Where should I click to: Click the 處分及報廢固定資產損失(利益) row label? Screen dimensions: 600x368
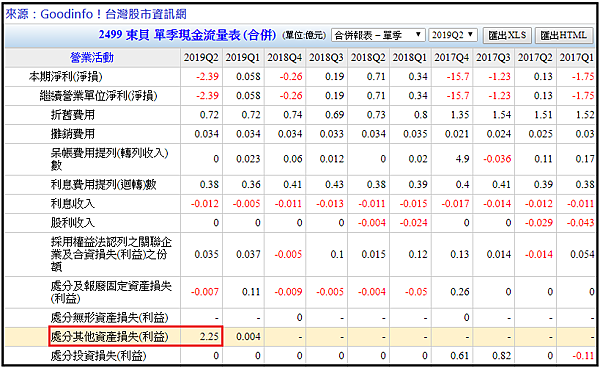111,292
